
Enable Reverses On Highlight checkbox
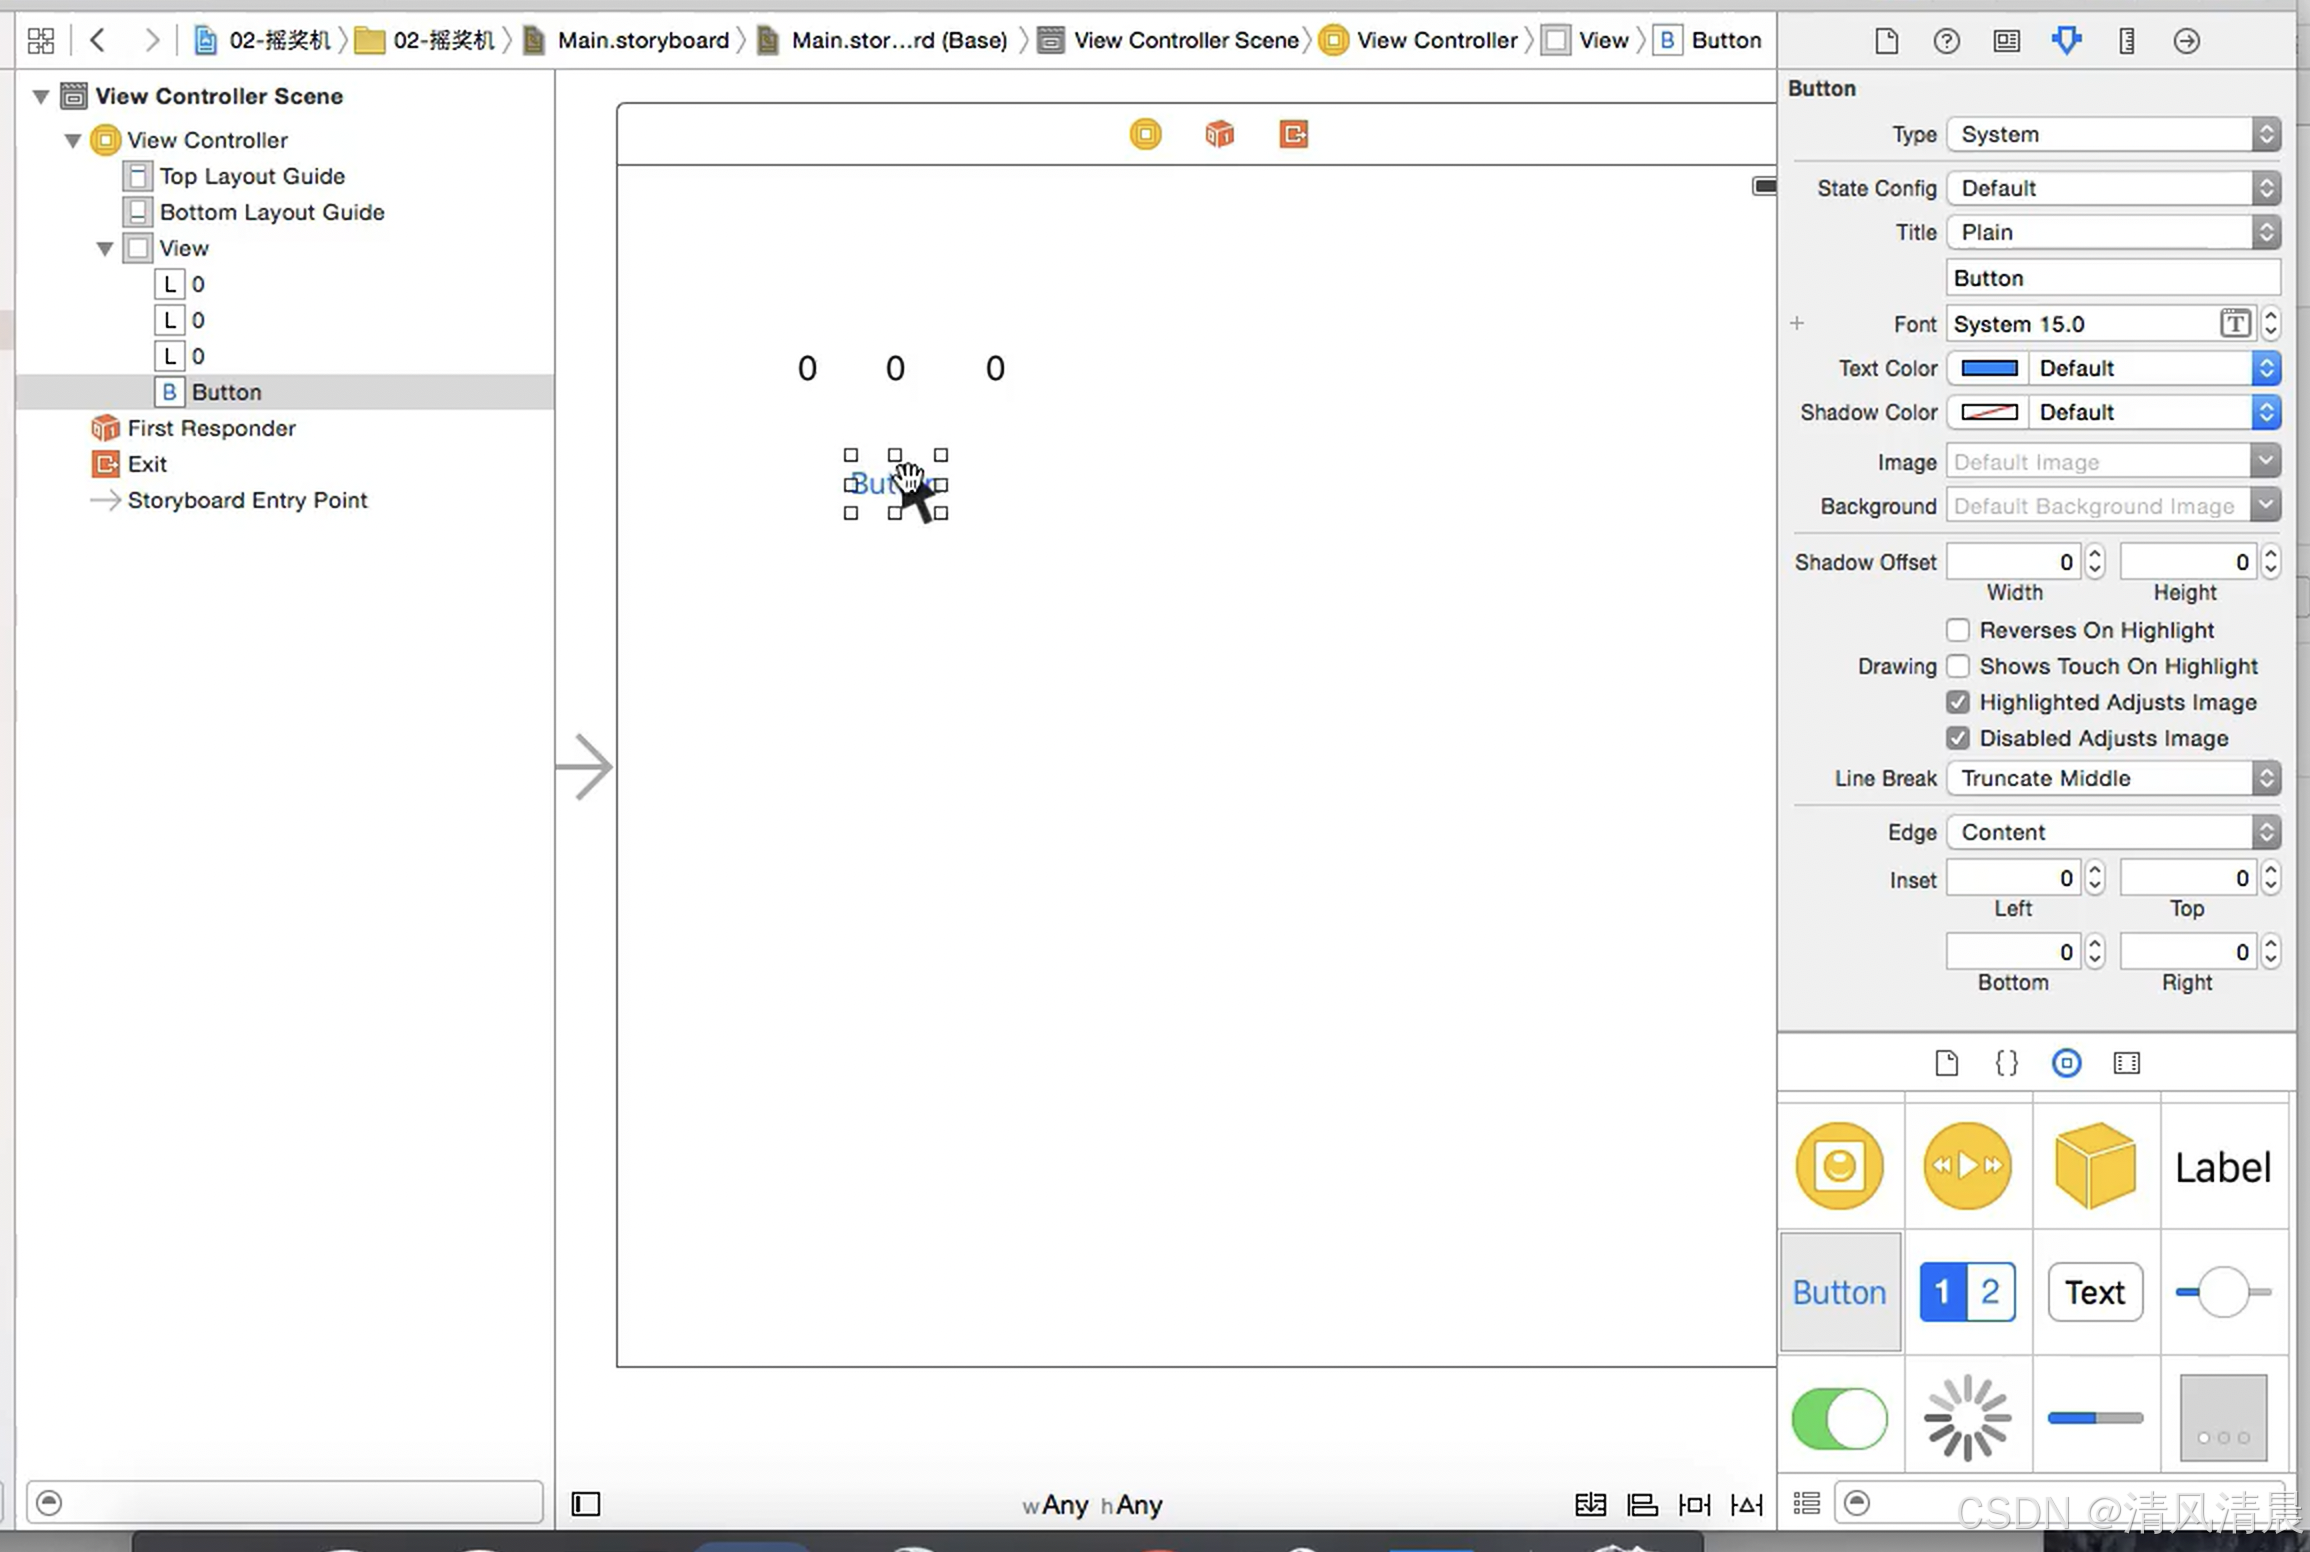pyautogui.click(x=1957, y=630)
